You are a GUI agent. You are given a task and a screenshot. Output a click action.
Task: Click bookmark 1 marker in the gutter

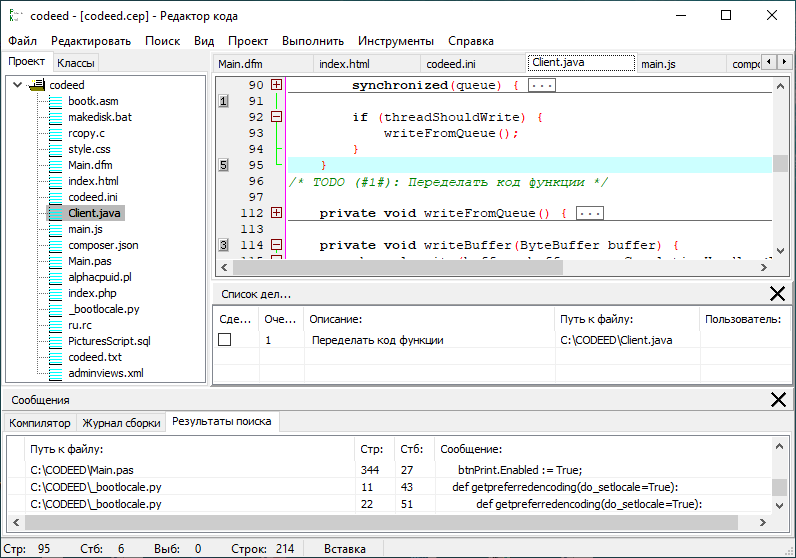[223, 101]
